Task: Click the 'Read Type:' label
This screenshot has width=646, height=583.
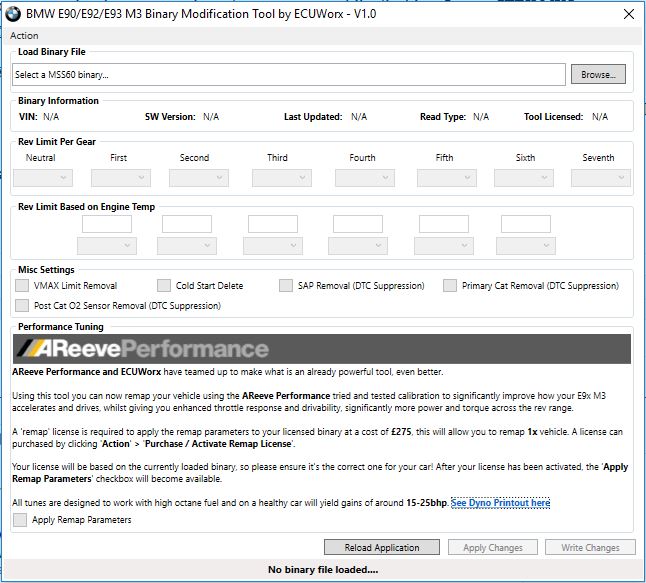Action: pyautogui.click(x=443, y=117)
